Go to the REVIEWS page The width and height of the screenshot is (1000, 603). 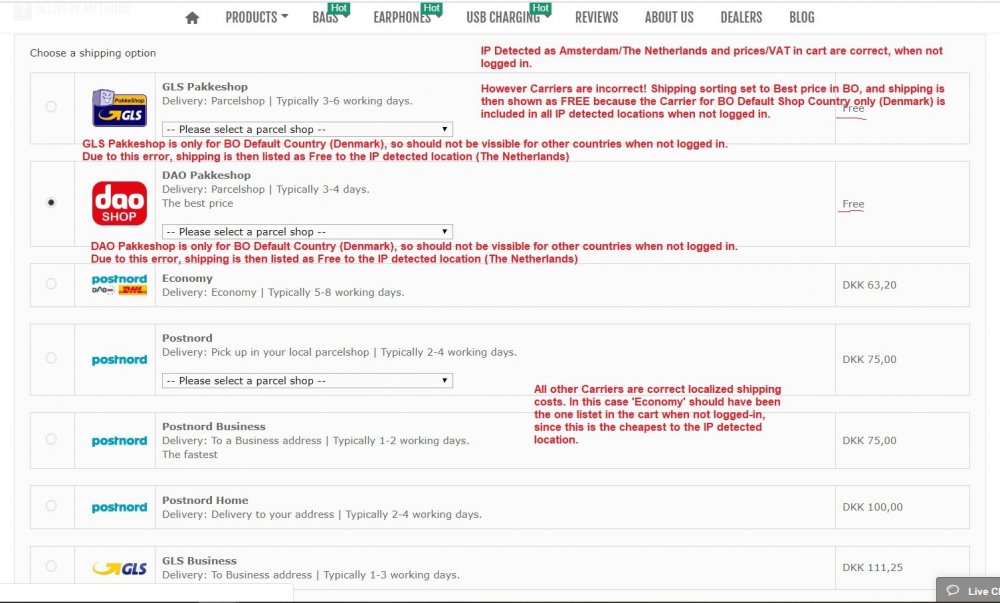pos(596,17)
